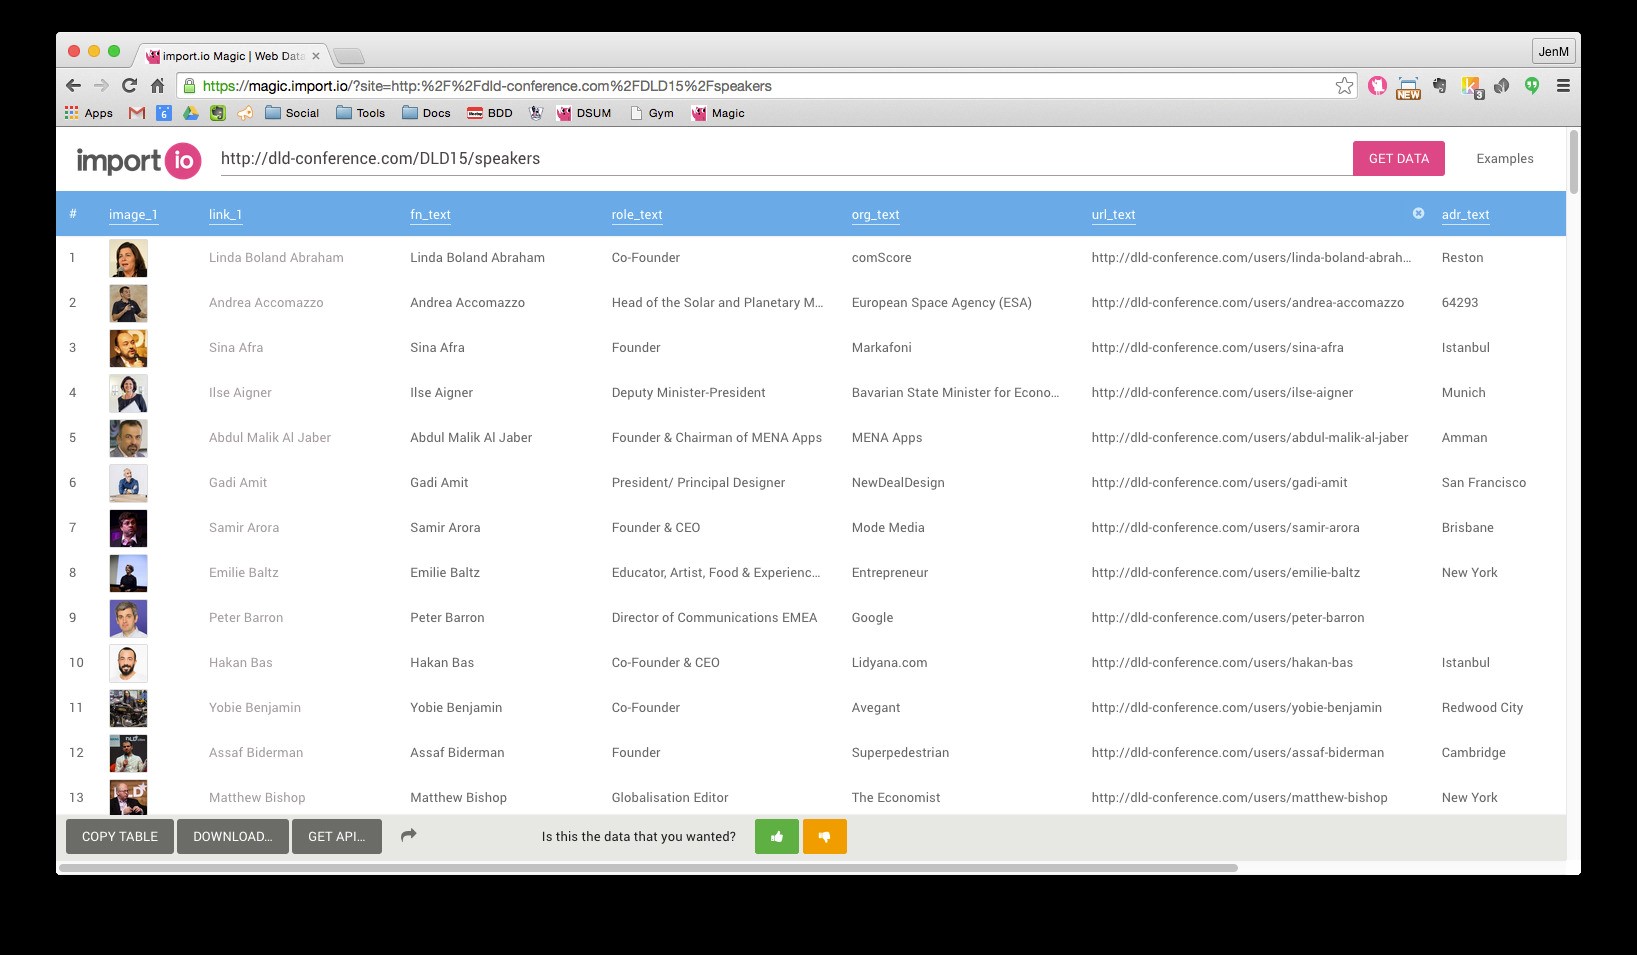Remove the url_text column with x icon

pyautogui.click(x=1418, y=213)
